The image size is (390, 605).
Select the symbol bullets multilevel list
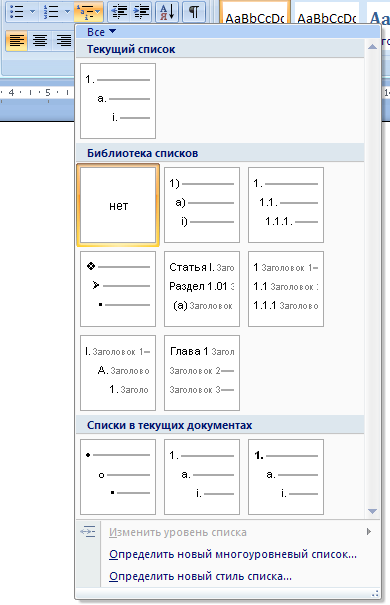coord(118,289)
